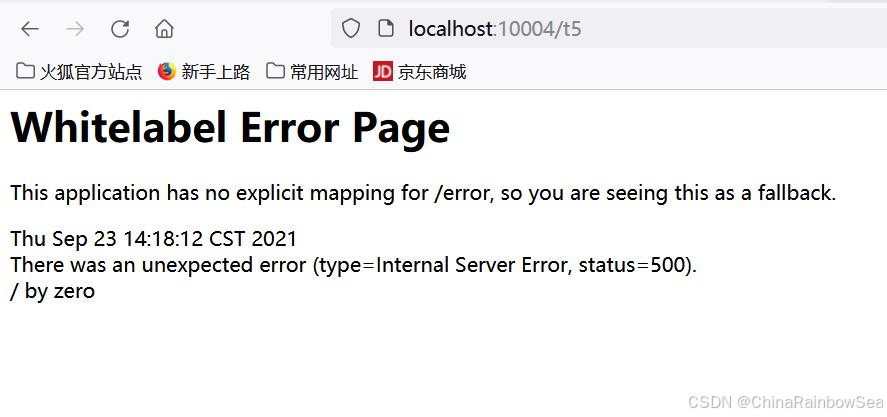
Task: Go back using the back arrow
Action: pyautogui.click(x=29, y=28)
